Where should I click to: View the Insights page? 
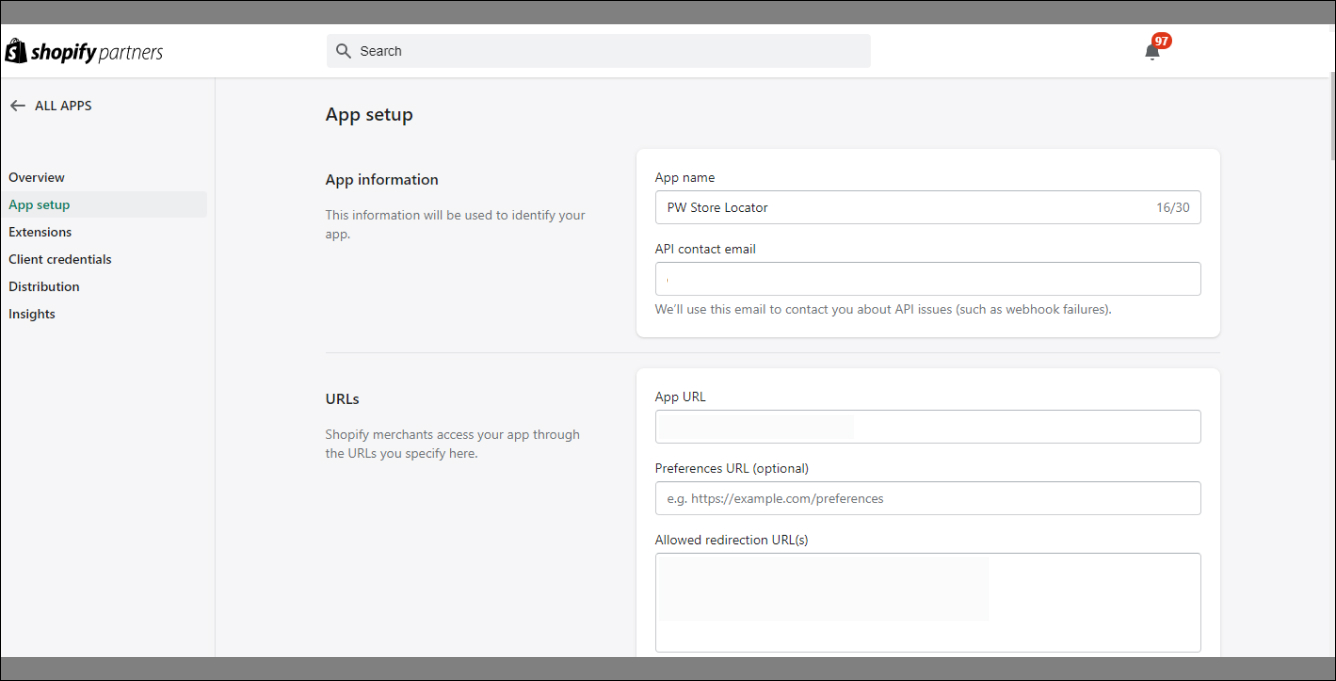(32, 314)
